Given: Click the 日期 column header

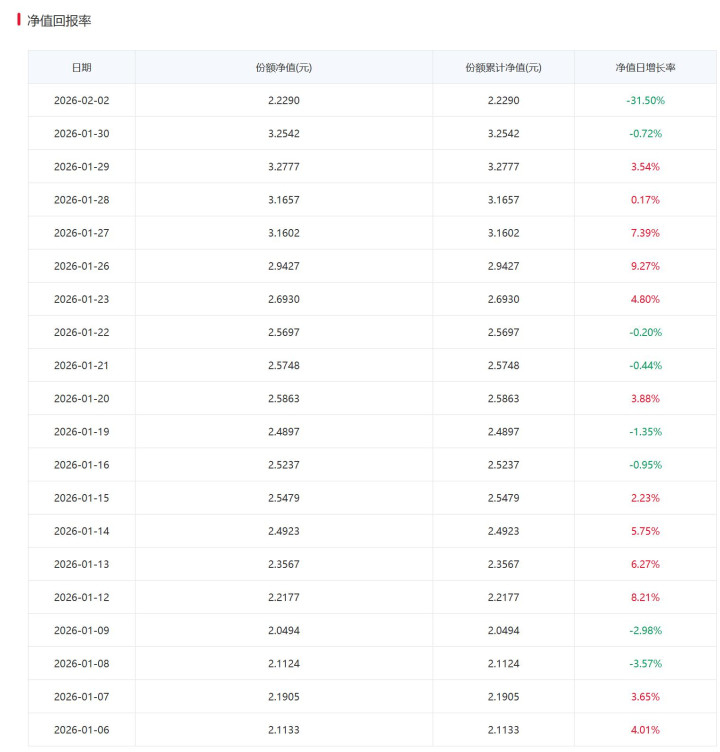Looking at the screenshot, I should click(x=81, y=67).
